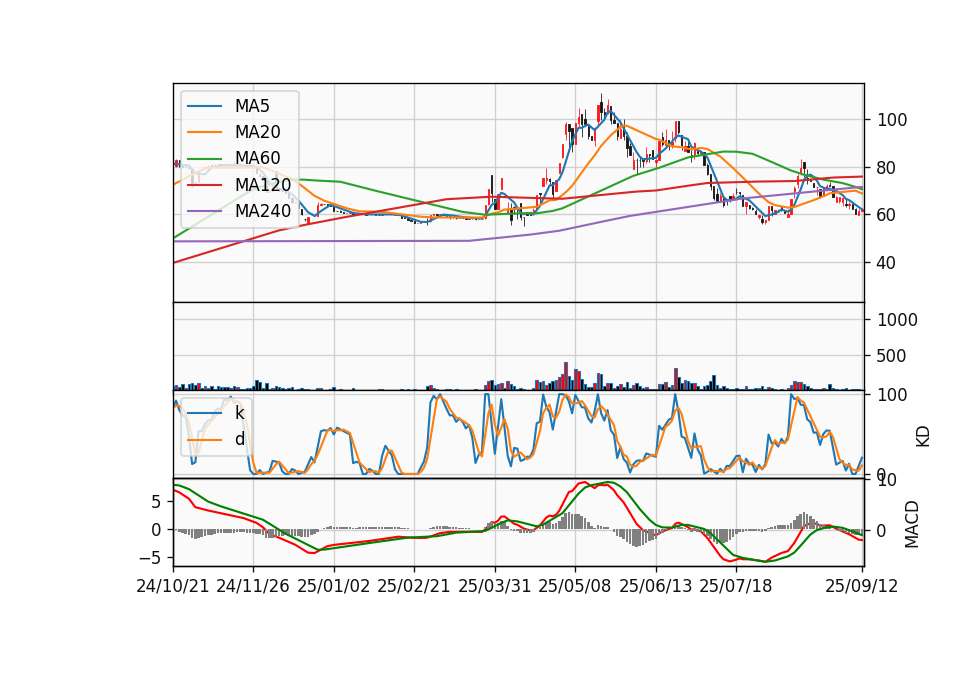This screenshot has height=690, width=960.
Task: Click the volume axis label 500
Action: (x=891, y=356)
